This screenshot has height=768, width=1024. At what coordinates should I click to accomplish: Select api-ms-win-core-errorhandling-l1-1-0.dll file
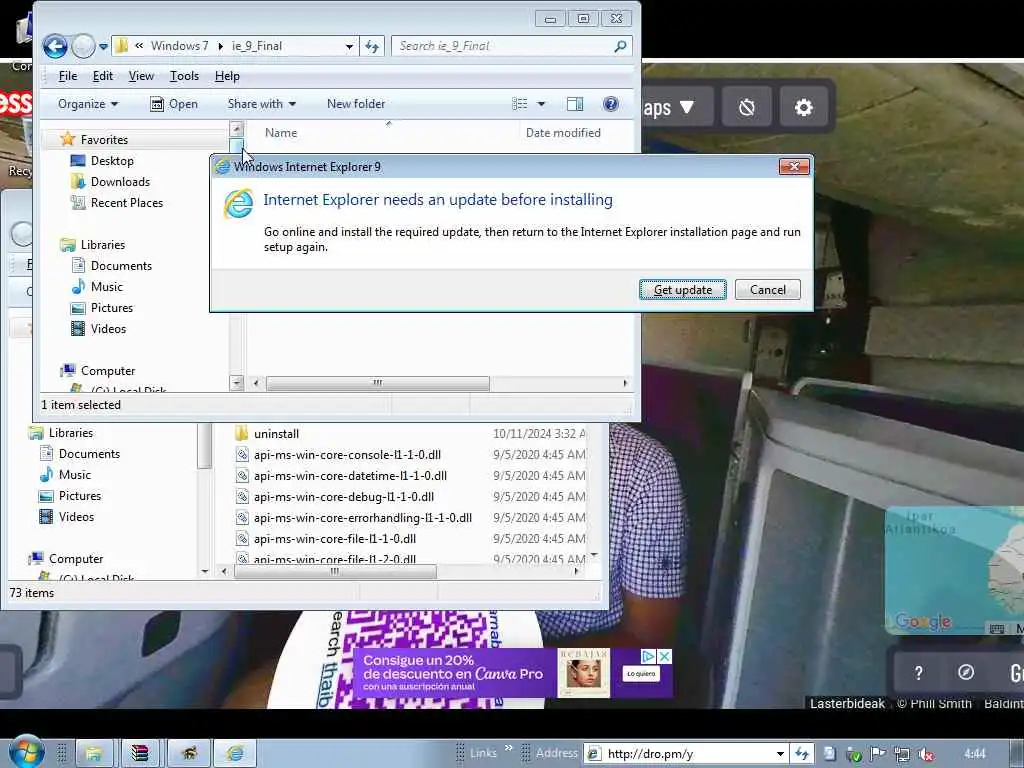(362, 517)
